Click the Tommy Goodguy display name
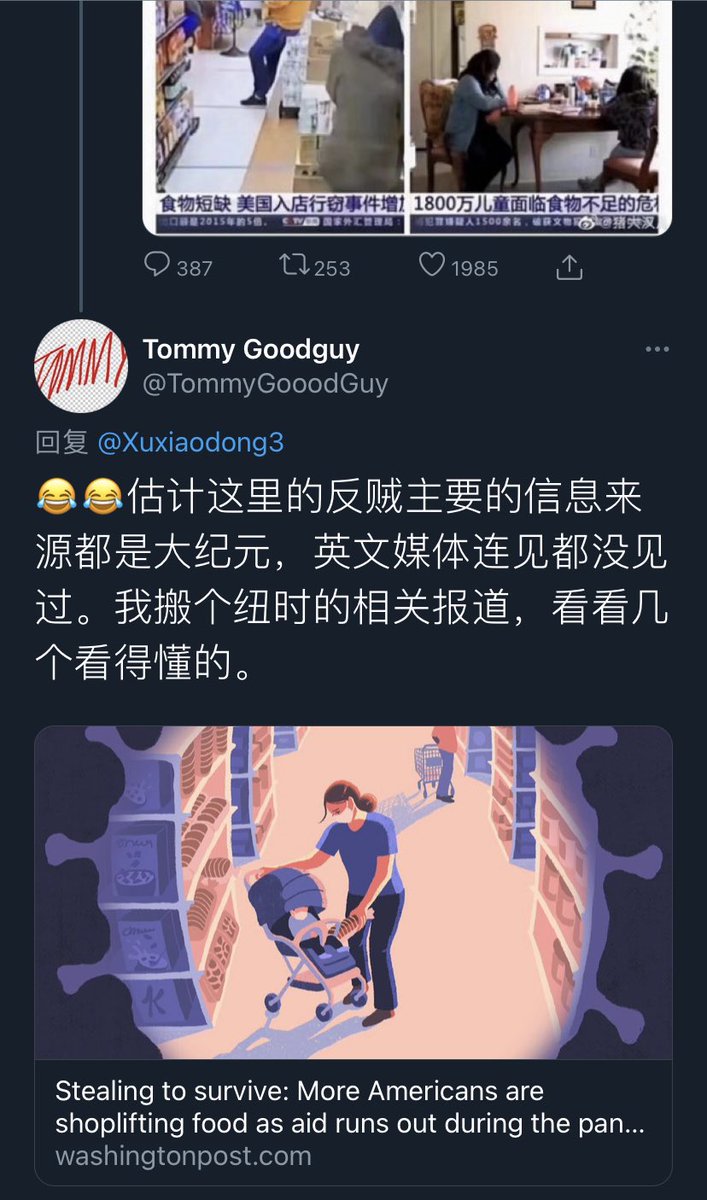This screenshot has width=707, height=1200. coord(251,349)
